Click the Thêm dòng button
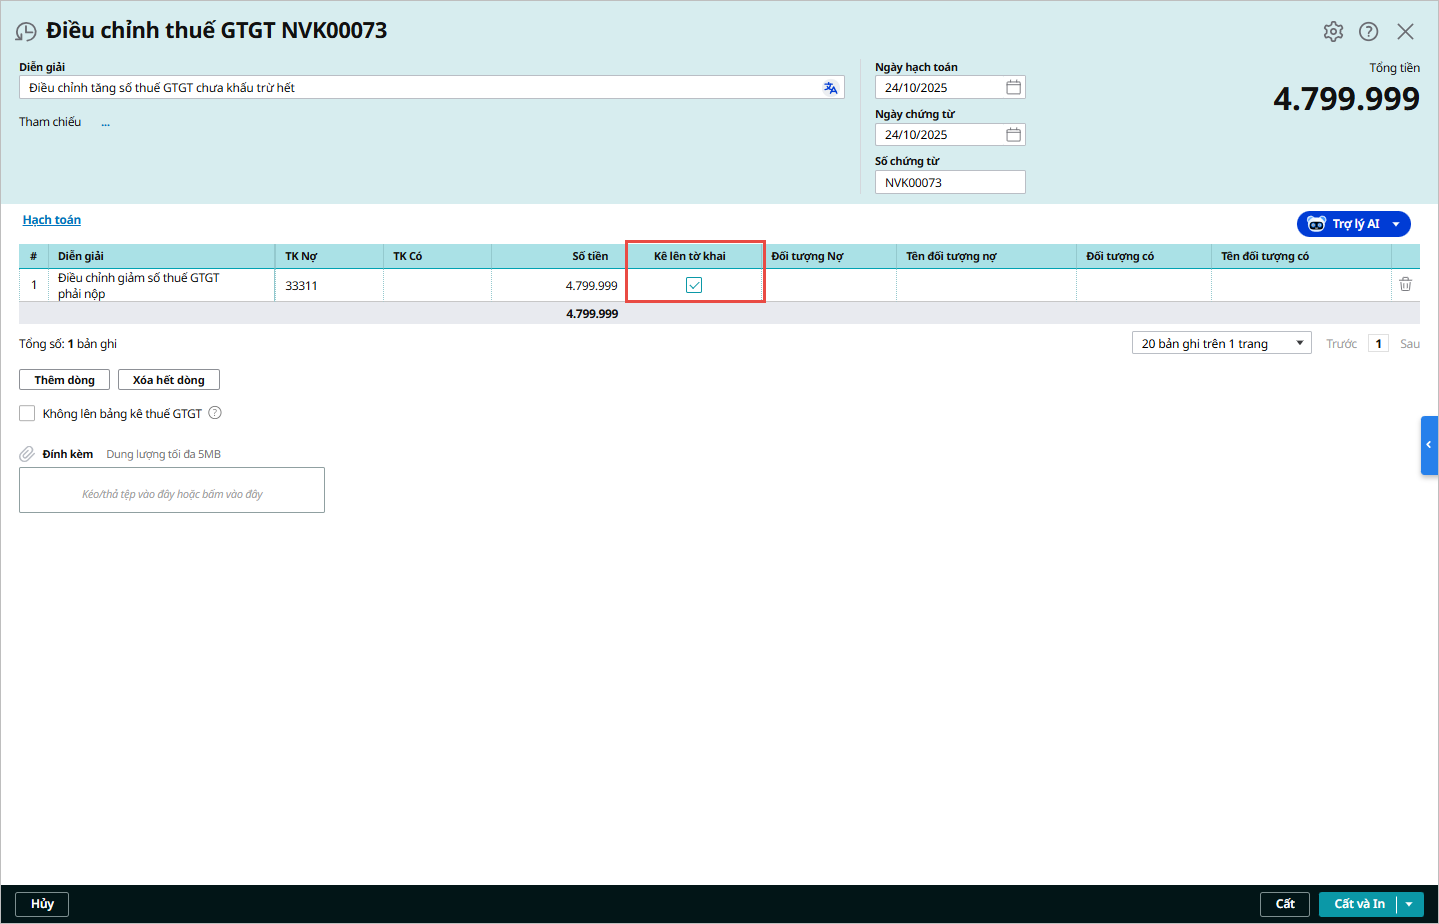Screen dimensions: 1439x924 tap(64, 380)
